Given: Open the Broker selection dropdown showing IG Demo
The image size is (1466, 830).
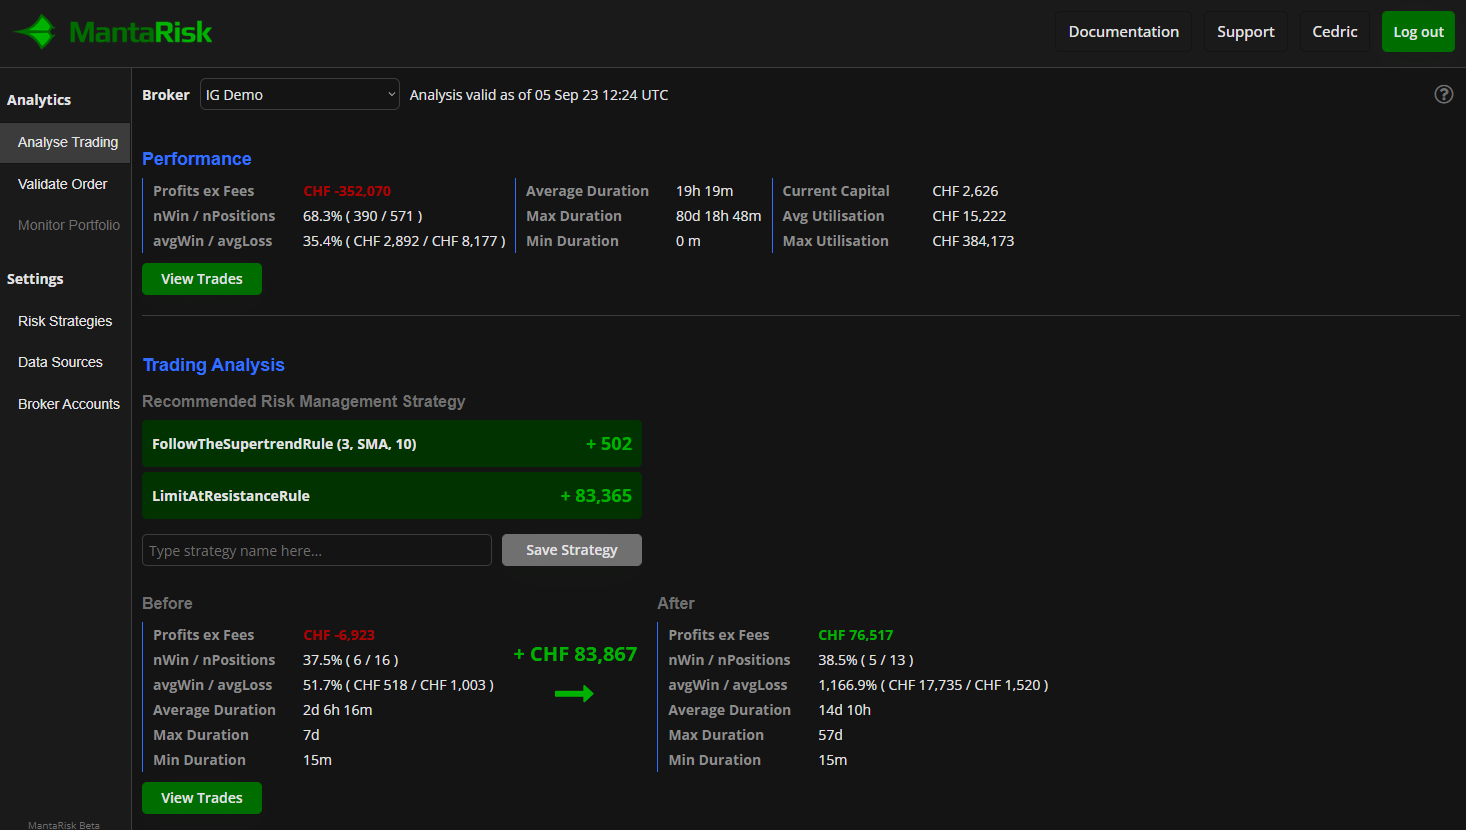Looking at the screenshot, I should pos(299,94).
